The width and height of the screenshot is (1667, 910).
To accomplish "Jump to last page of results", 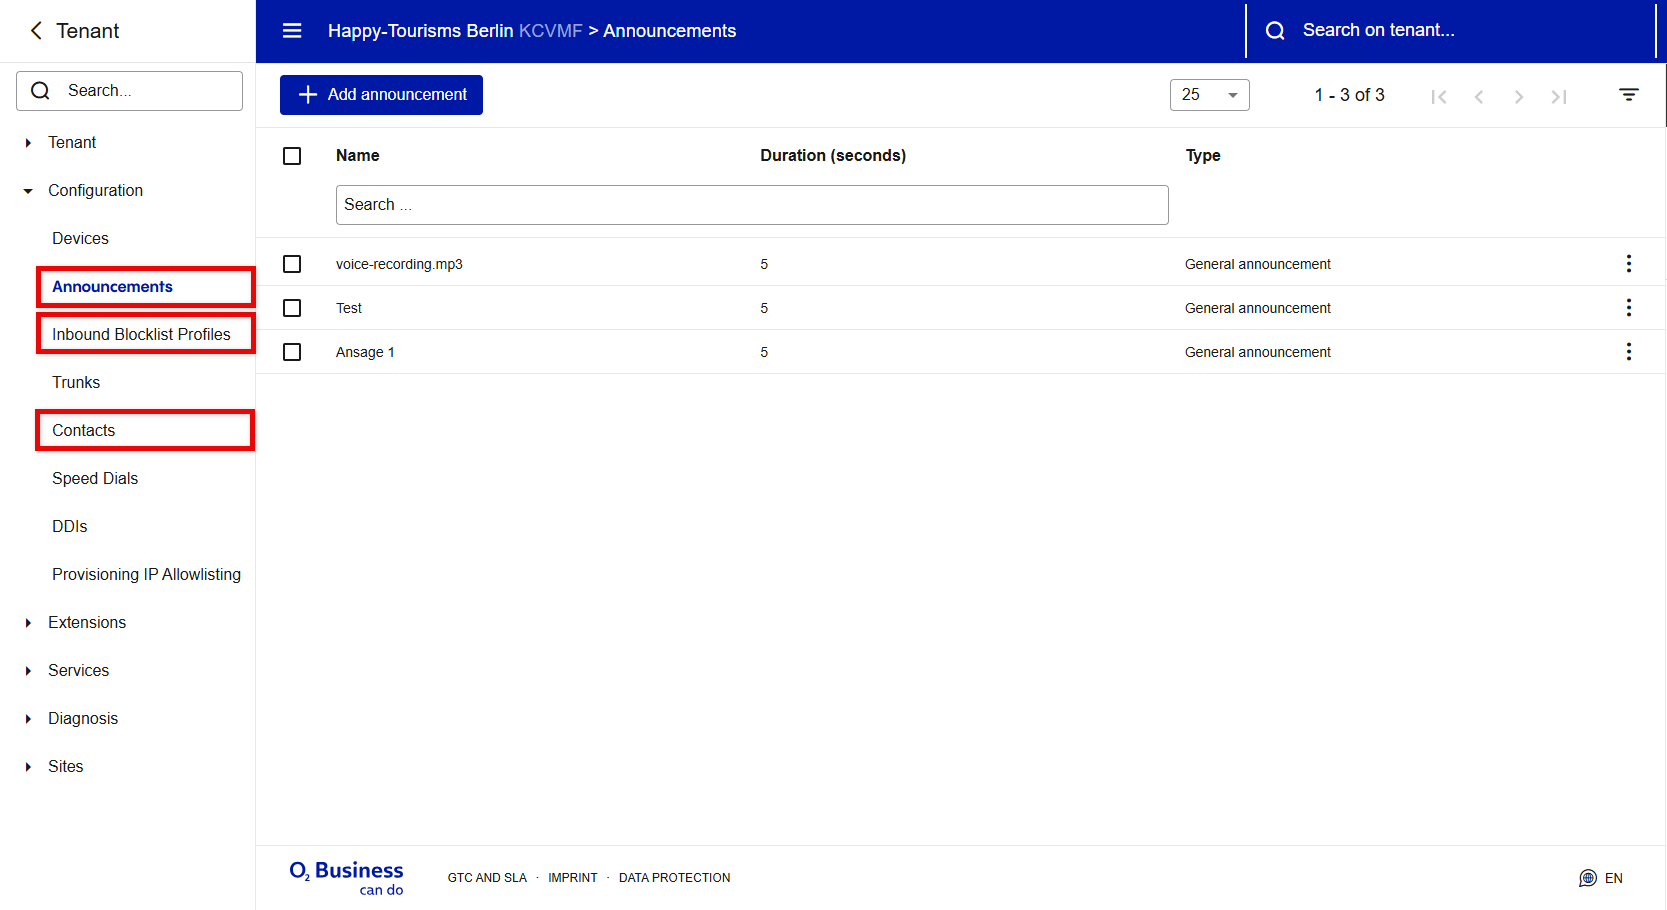I will 1558,96.
